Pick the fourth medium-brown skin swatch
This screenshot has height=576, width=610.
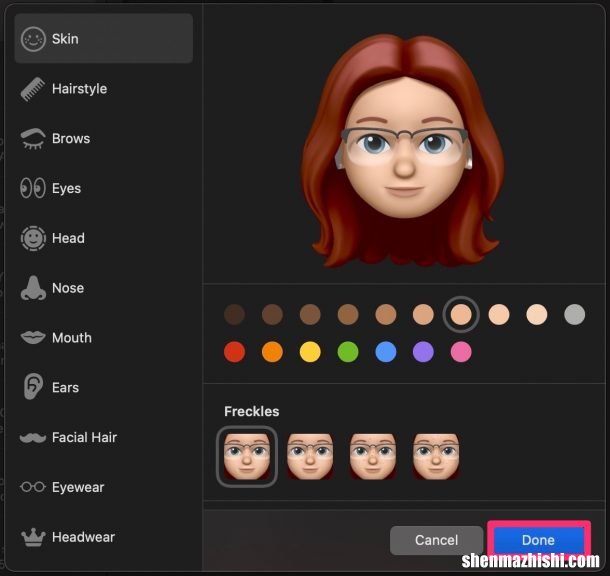[348, 314]
